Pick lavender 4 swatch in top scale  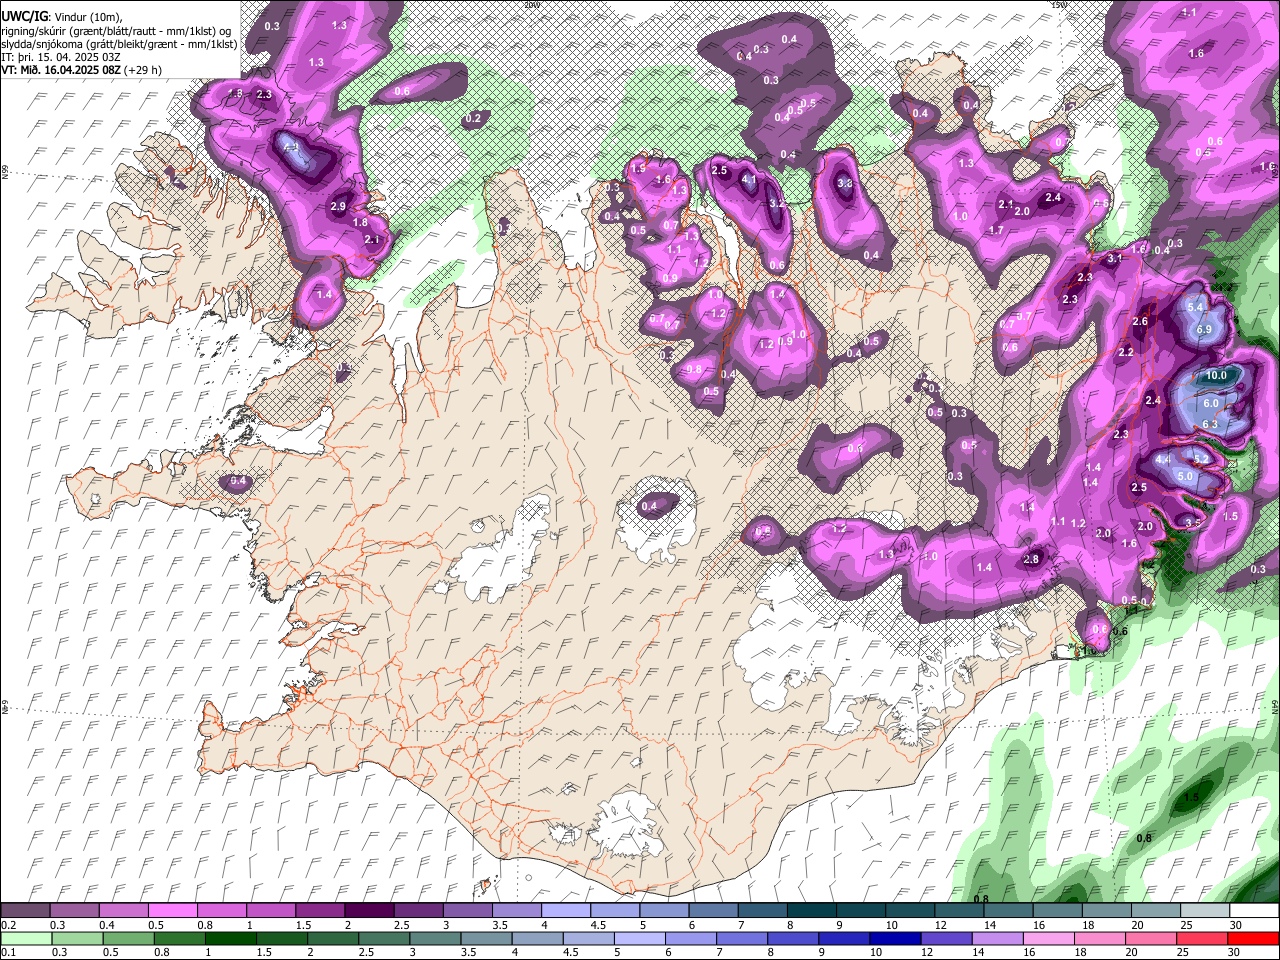pos(565,911)
